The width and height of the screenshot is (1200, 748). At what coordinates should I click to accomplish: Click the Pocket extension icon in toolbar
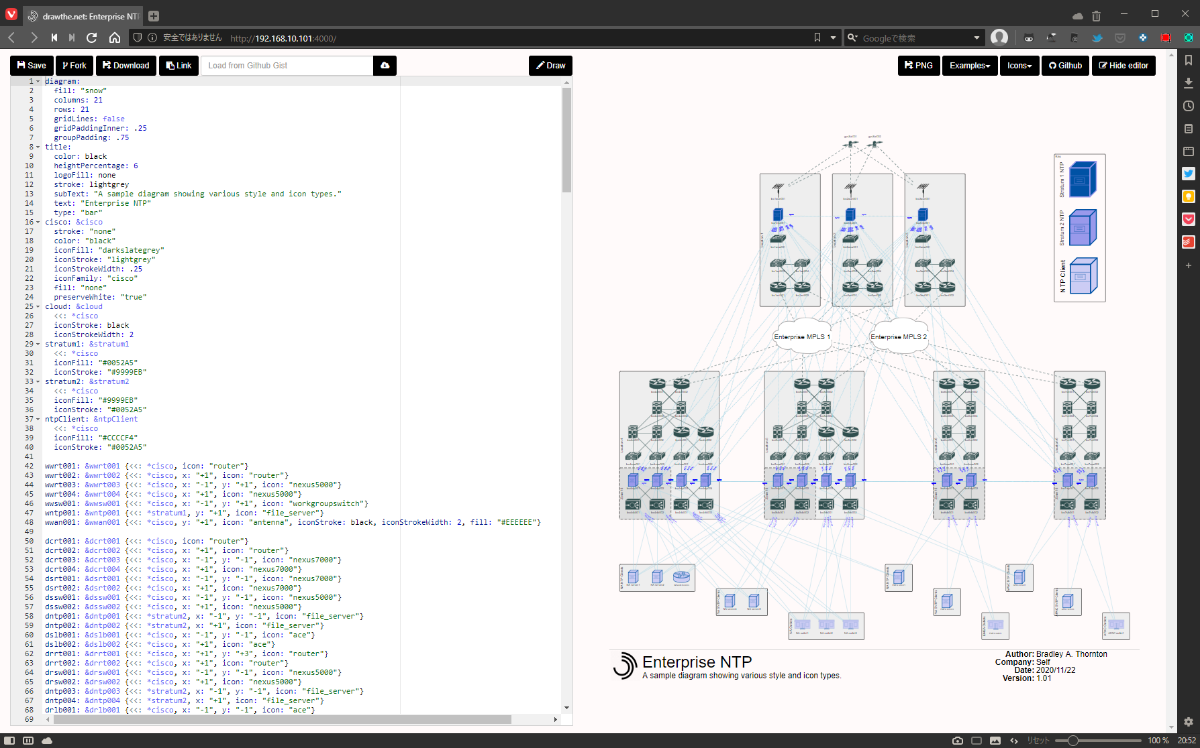1119,37
